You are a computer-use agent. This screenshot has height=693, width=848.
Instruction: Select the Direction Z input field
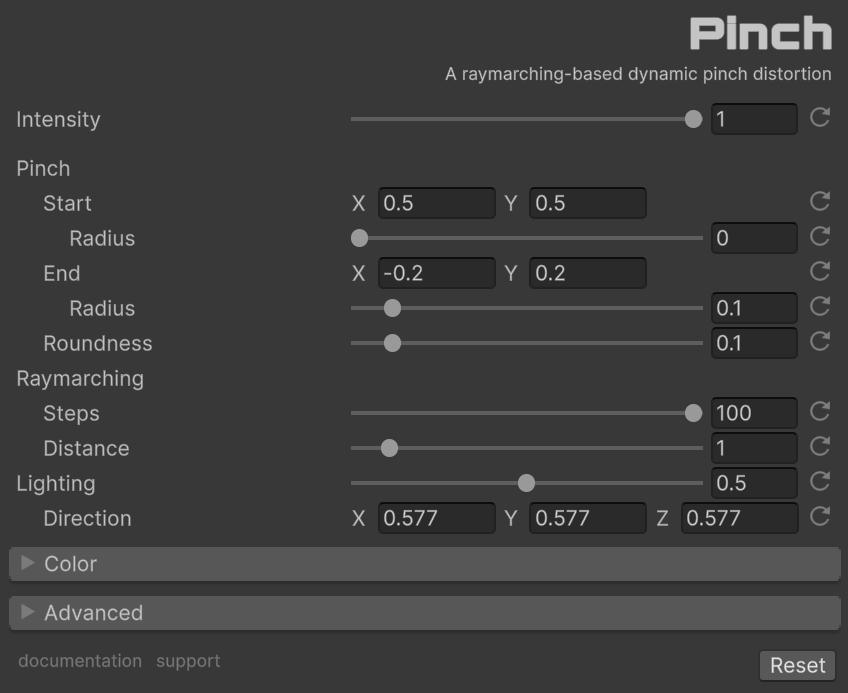739,518
